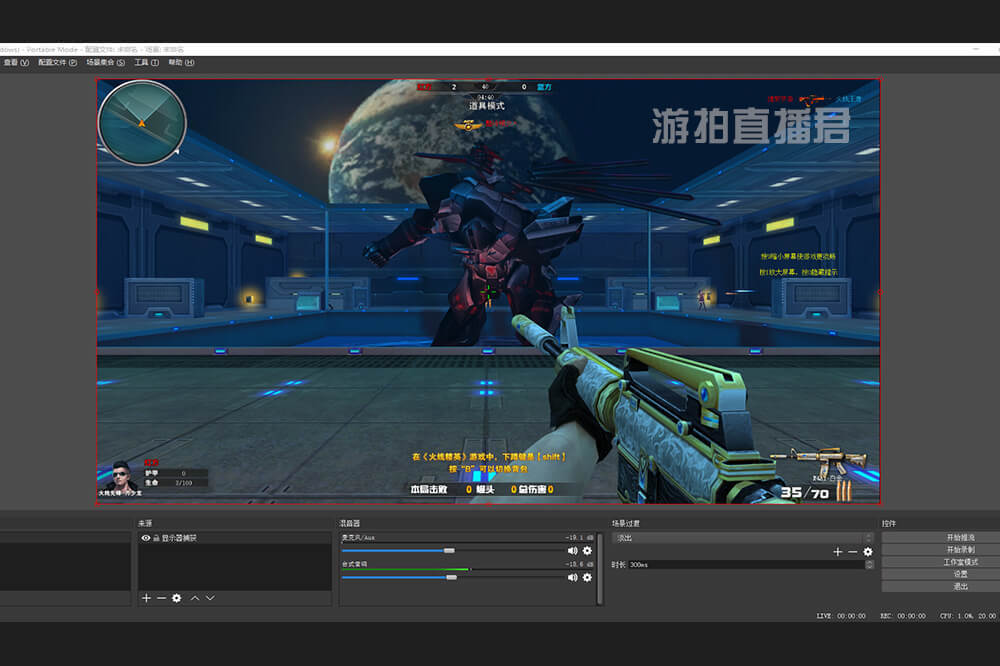The image size is (1000, 666).
Task: Click the 麦克风/Aux volume slider handle
Action: tap(449, 551)
